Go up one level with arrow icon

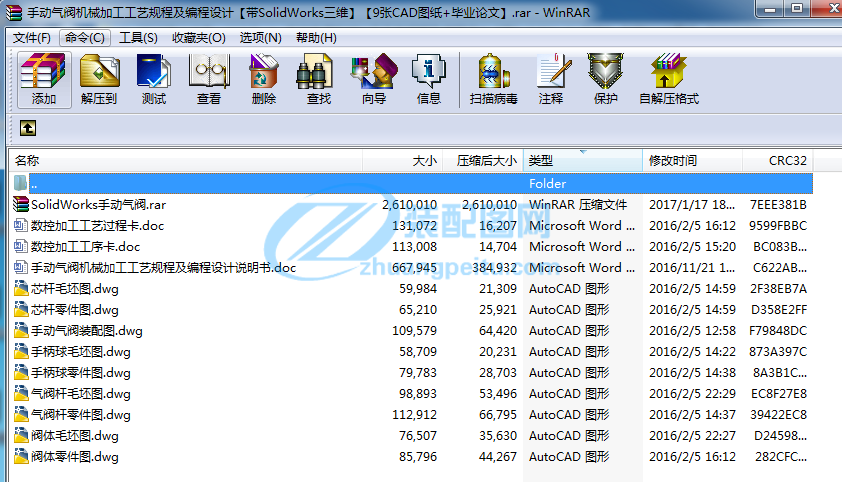(x=28, y=128)
